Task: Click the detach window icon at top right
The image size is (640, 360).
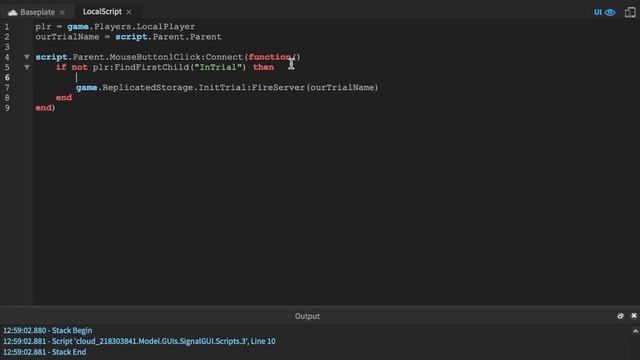Action: [x=630, y=12]
